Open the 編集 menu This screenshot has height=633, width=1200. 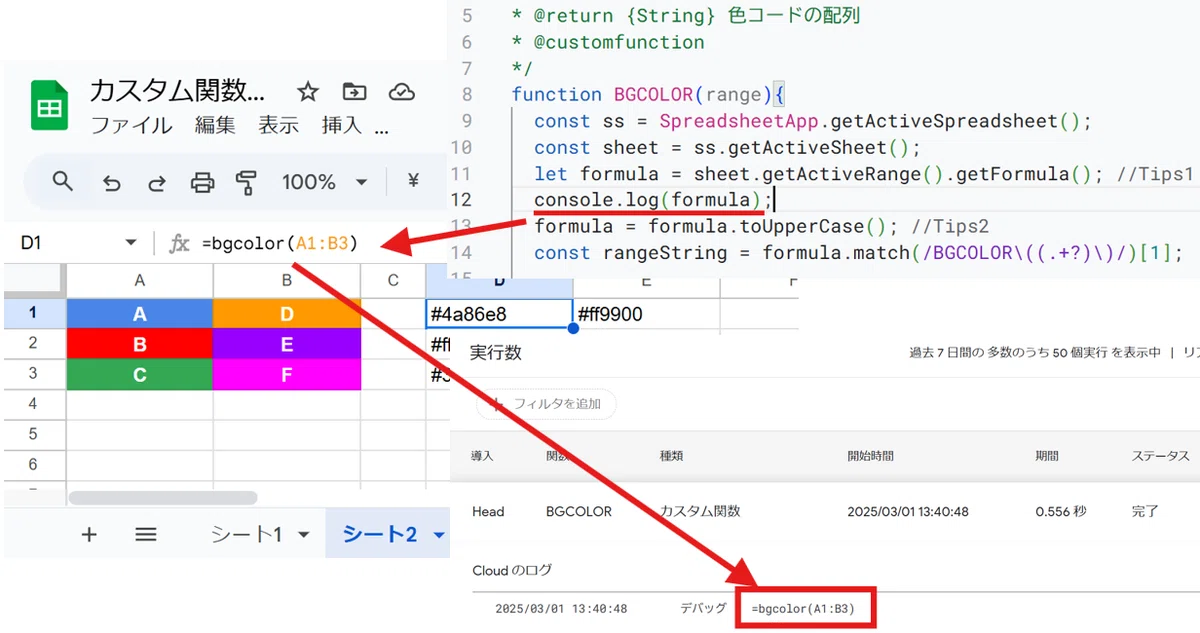pos(215,125)
